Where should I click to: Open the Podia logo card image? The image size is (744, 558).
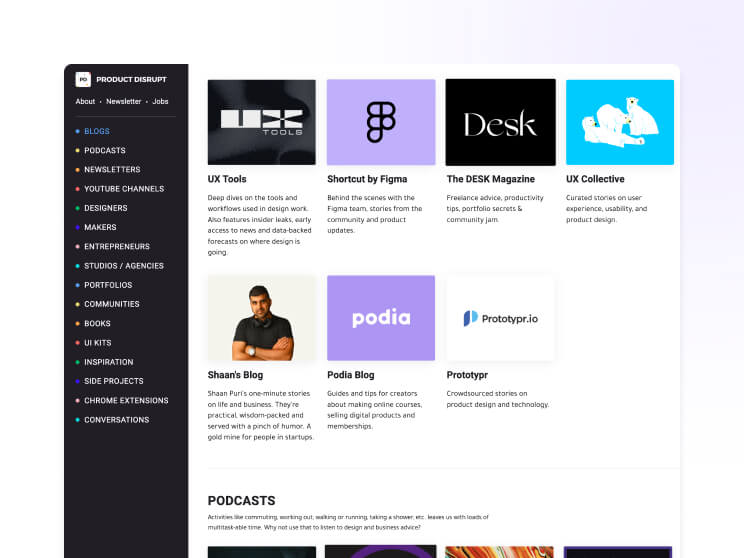(x=381, y=318)
